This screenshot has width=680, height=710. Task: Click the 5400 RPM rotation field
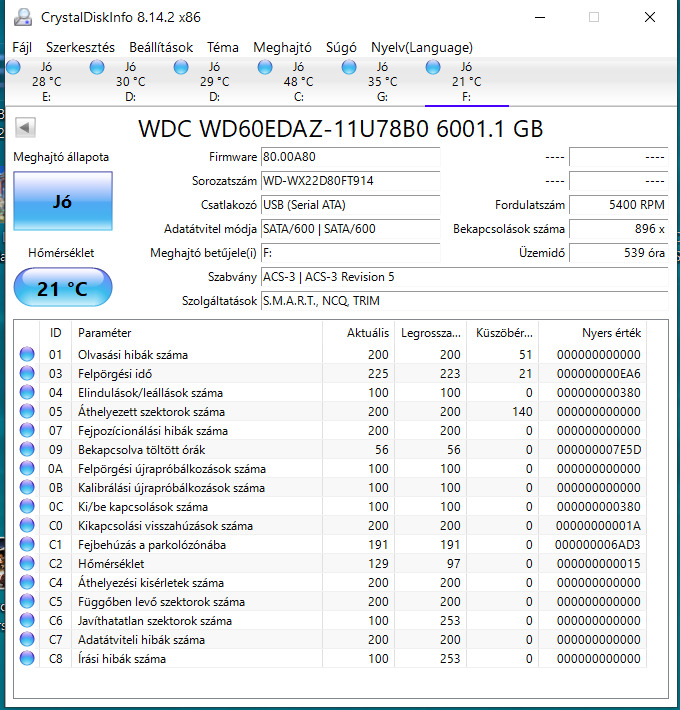coord(618,205)
